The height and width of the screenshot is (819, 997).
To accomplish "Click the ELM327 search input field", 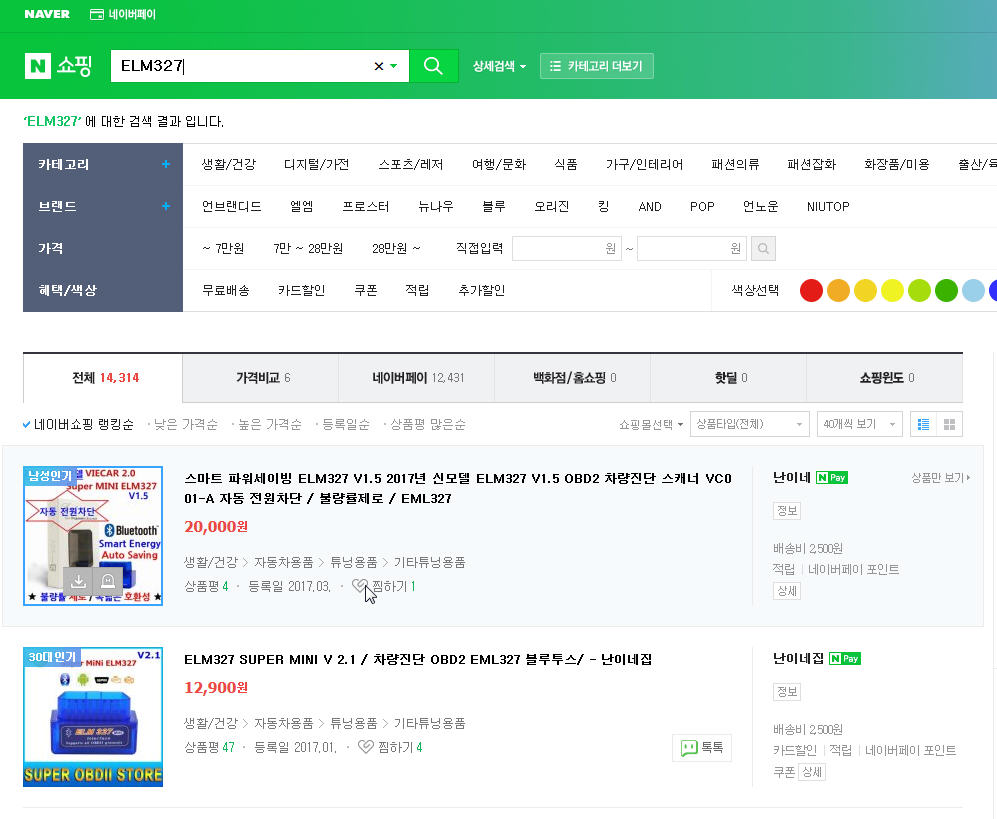I will click(x=242, y=66).
